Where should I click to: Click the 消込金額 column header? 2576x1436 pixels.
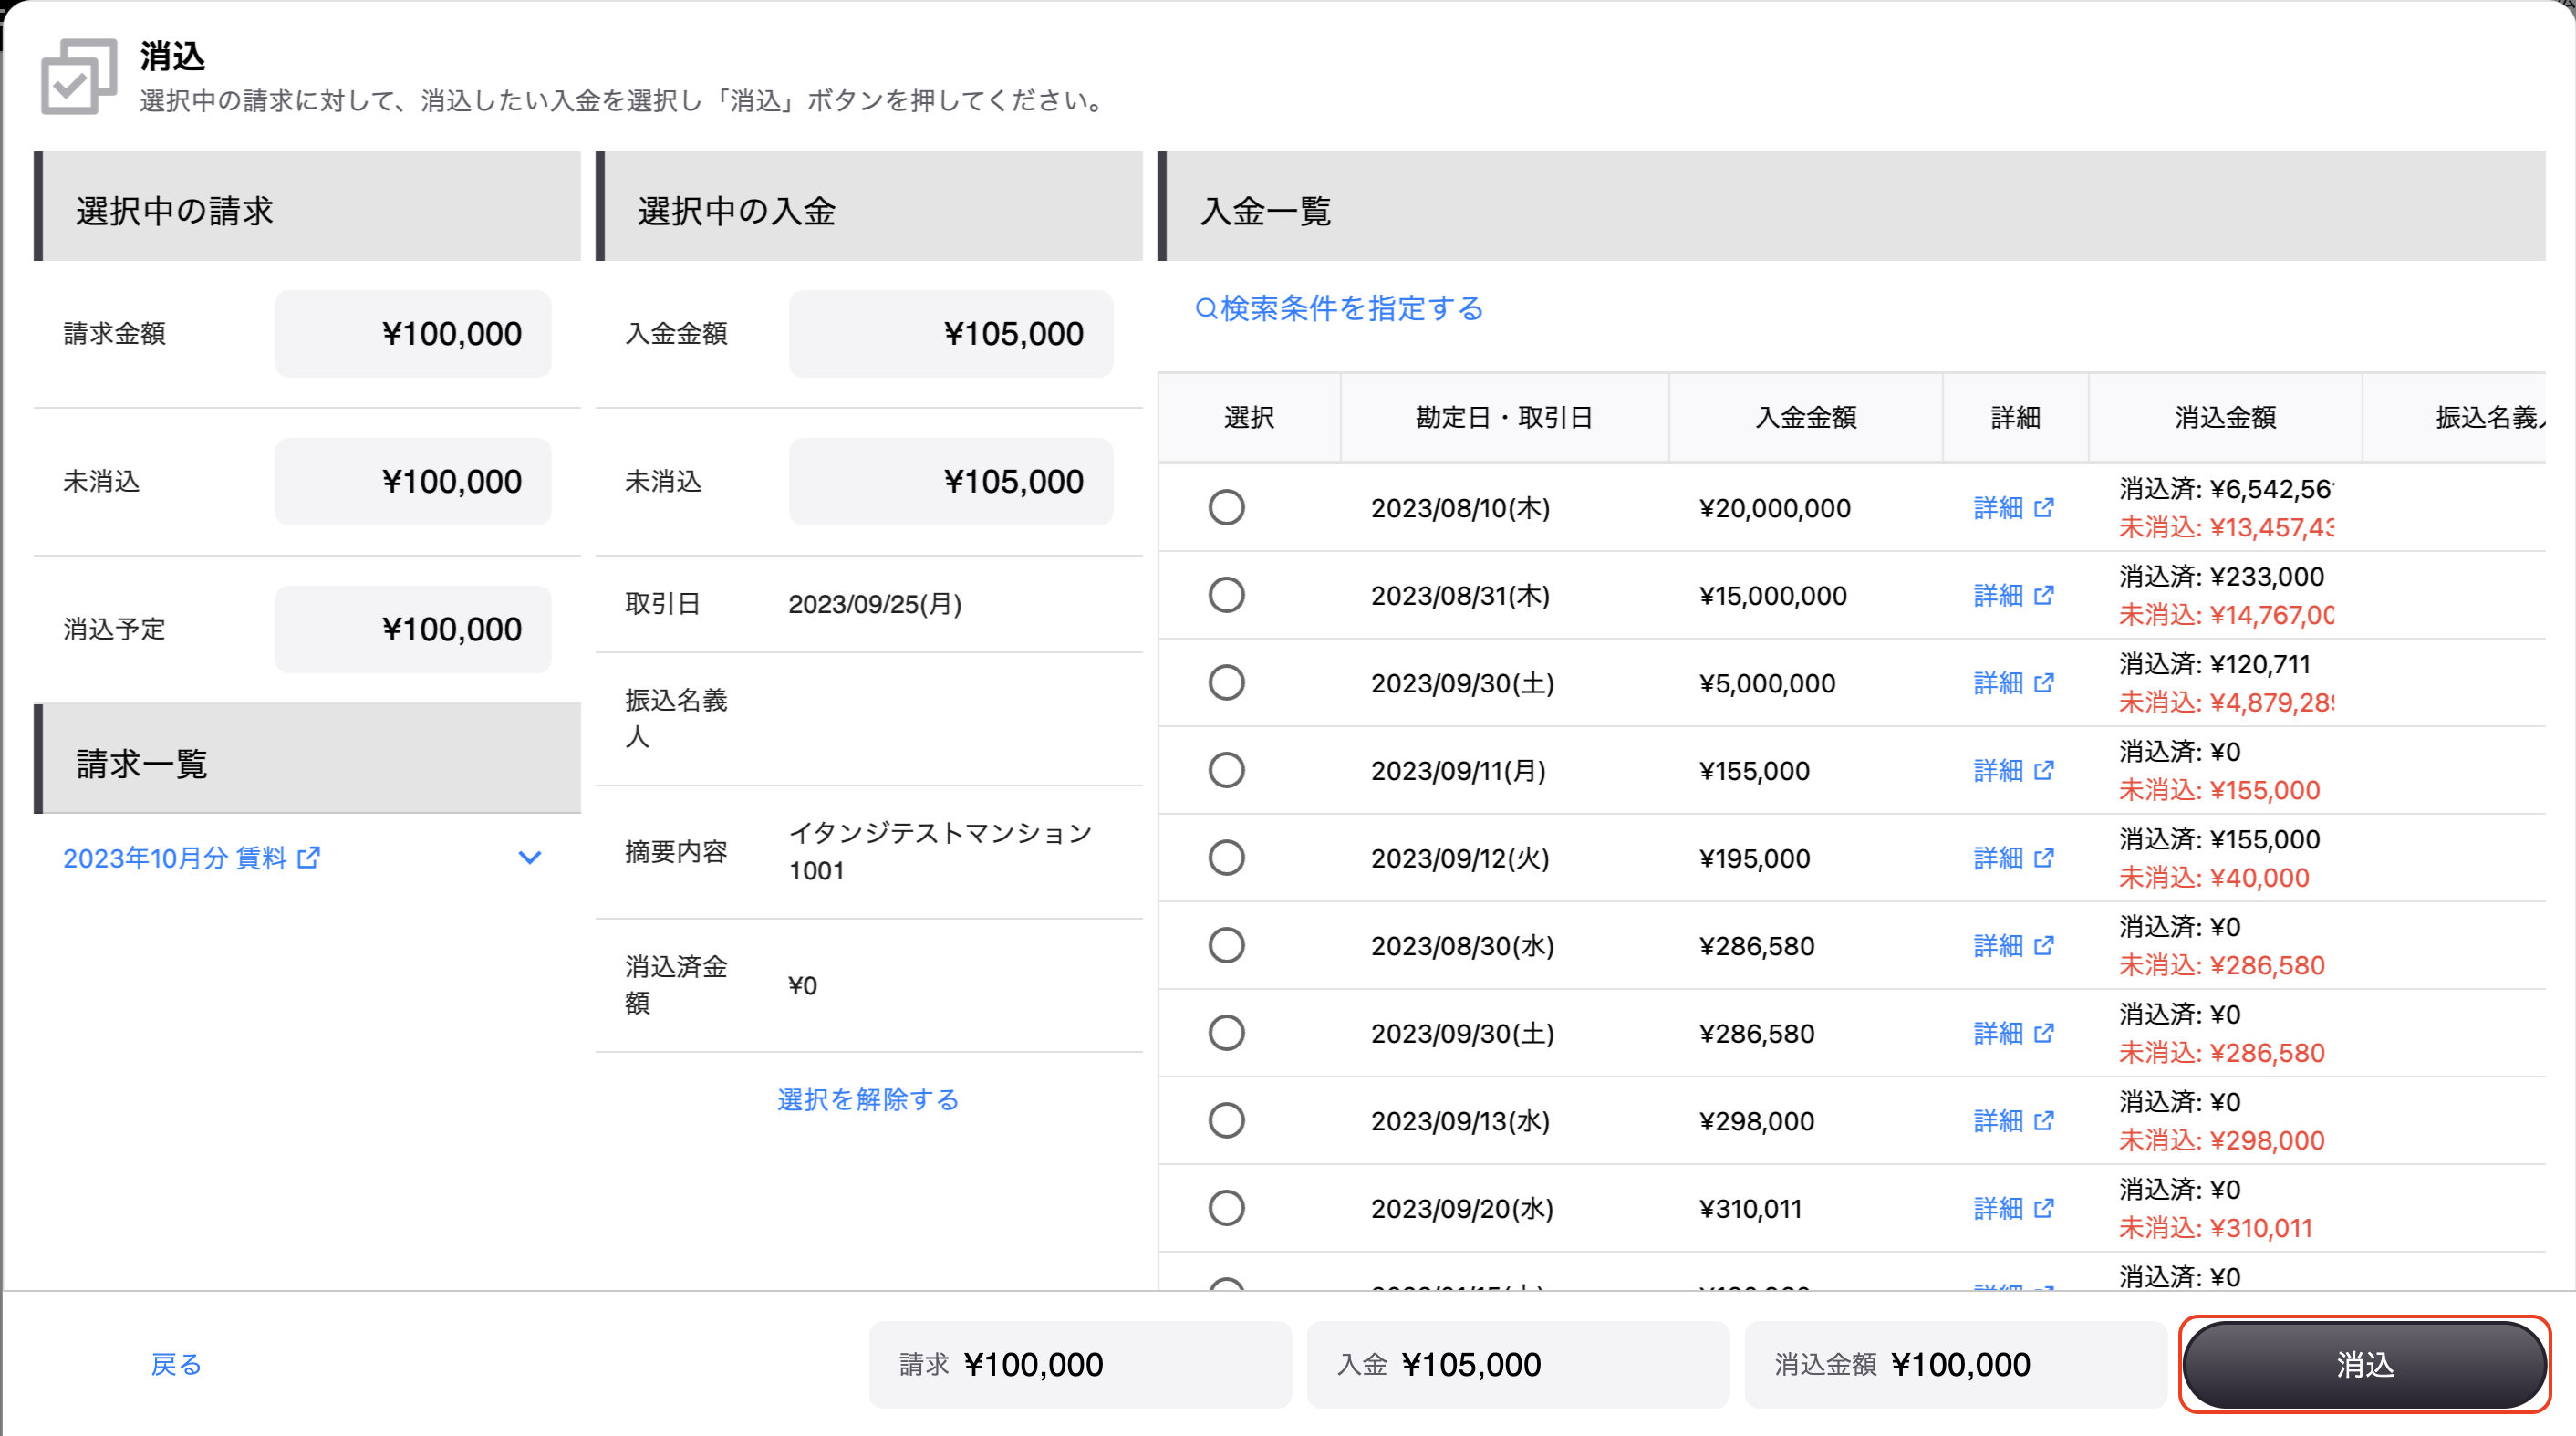[2225, 418]
